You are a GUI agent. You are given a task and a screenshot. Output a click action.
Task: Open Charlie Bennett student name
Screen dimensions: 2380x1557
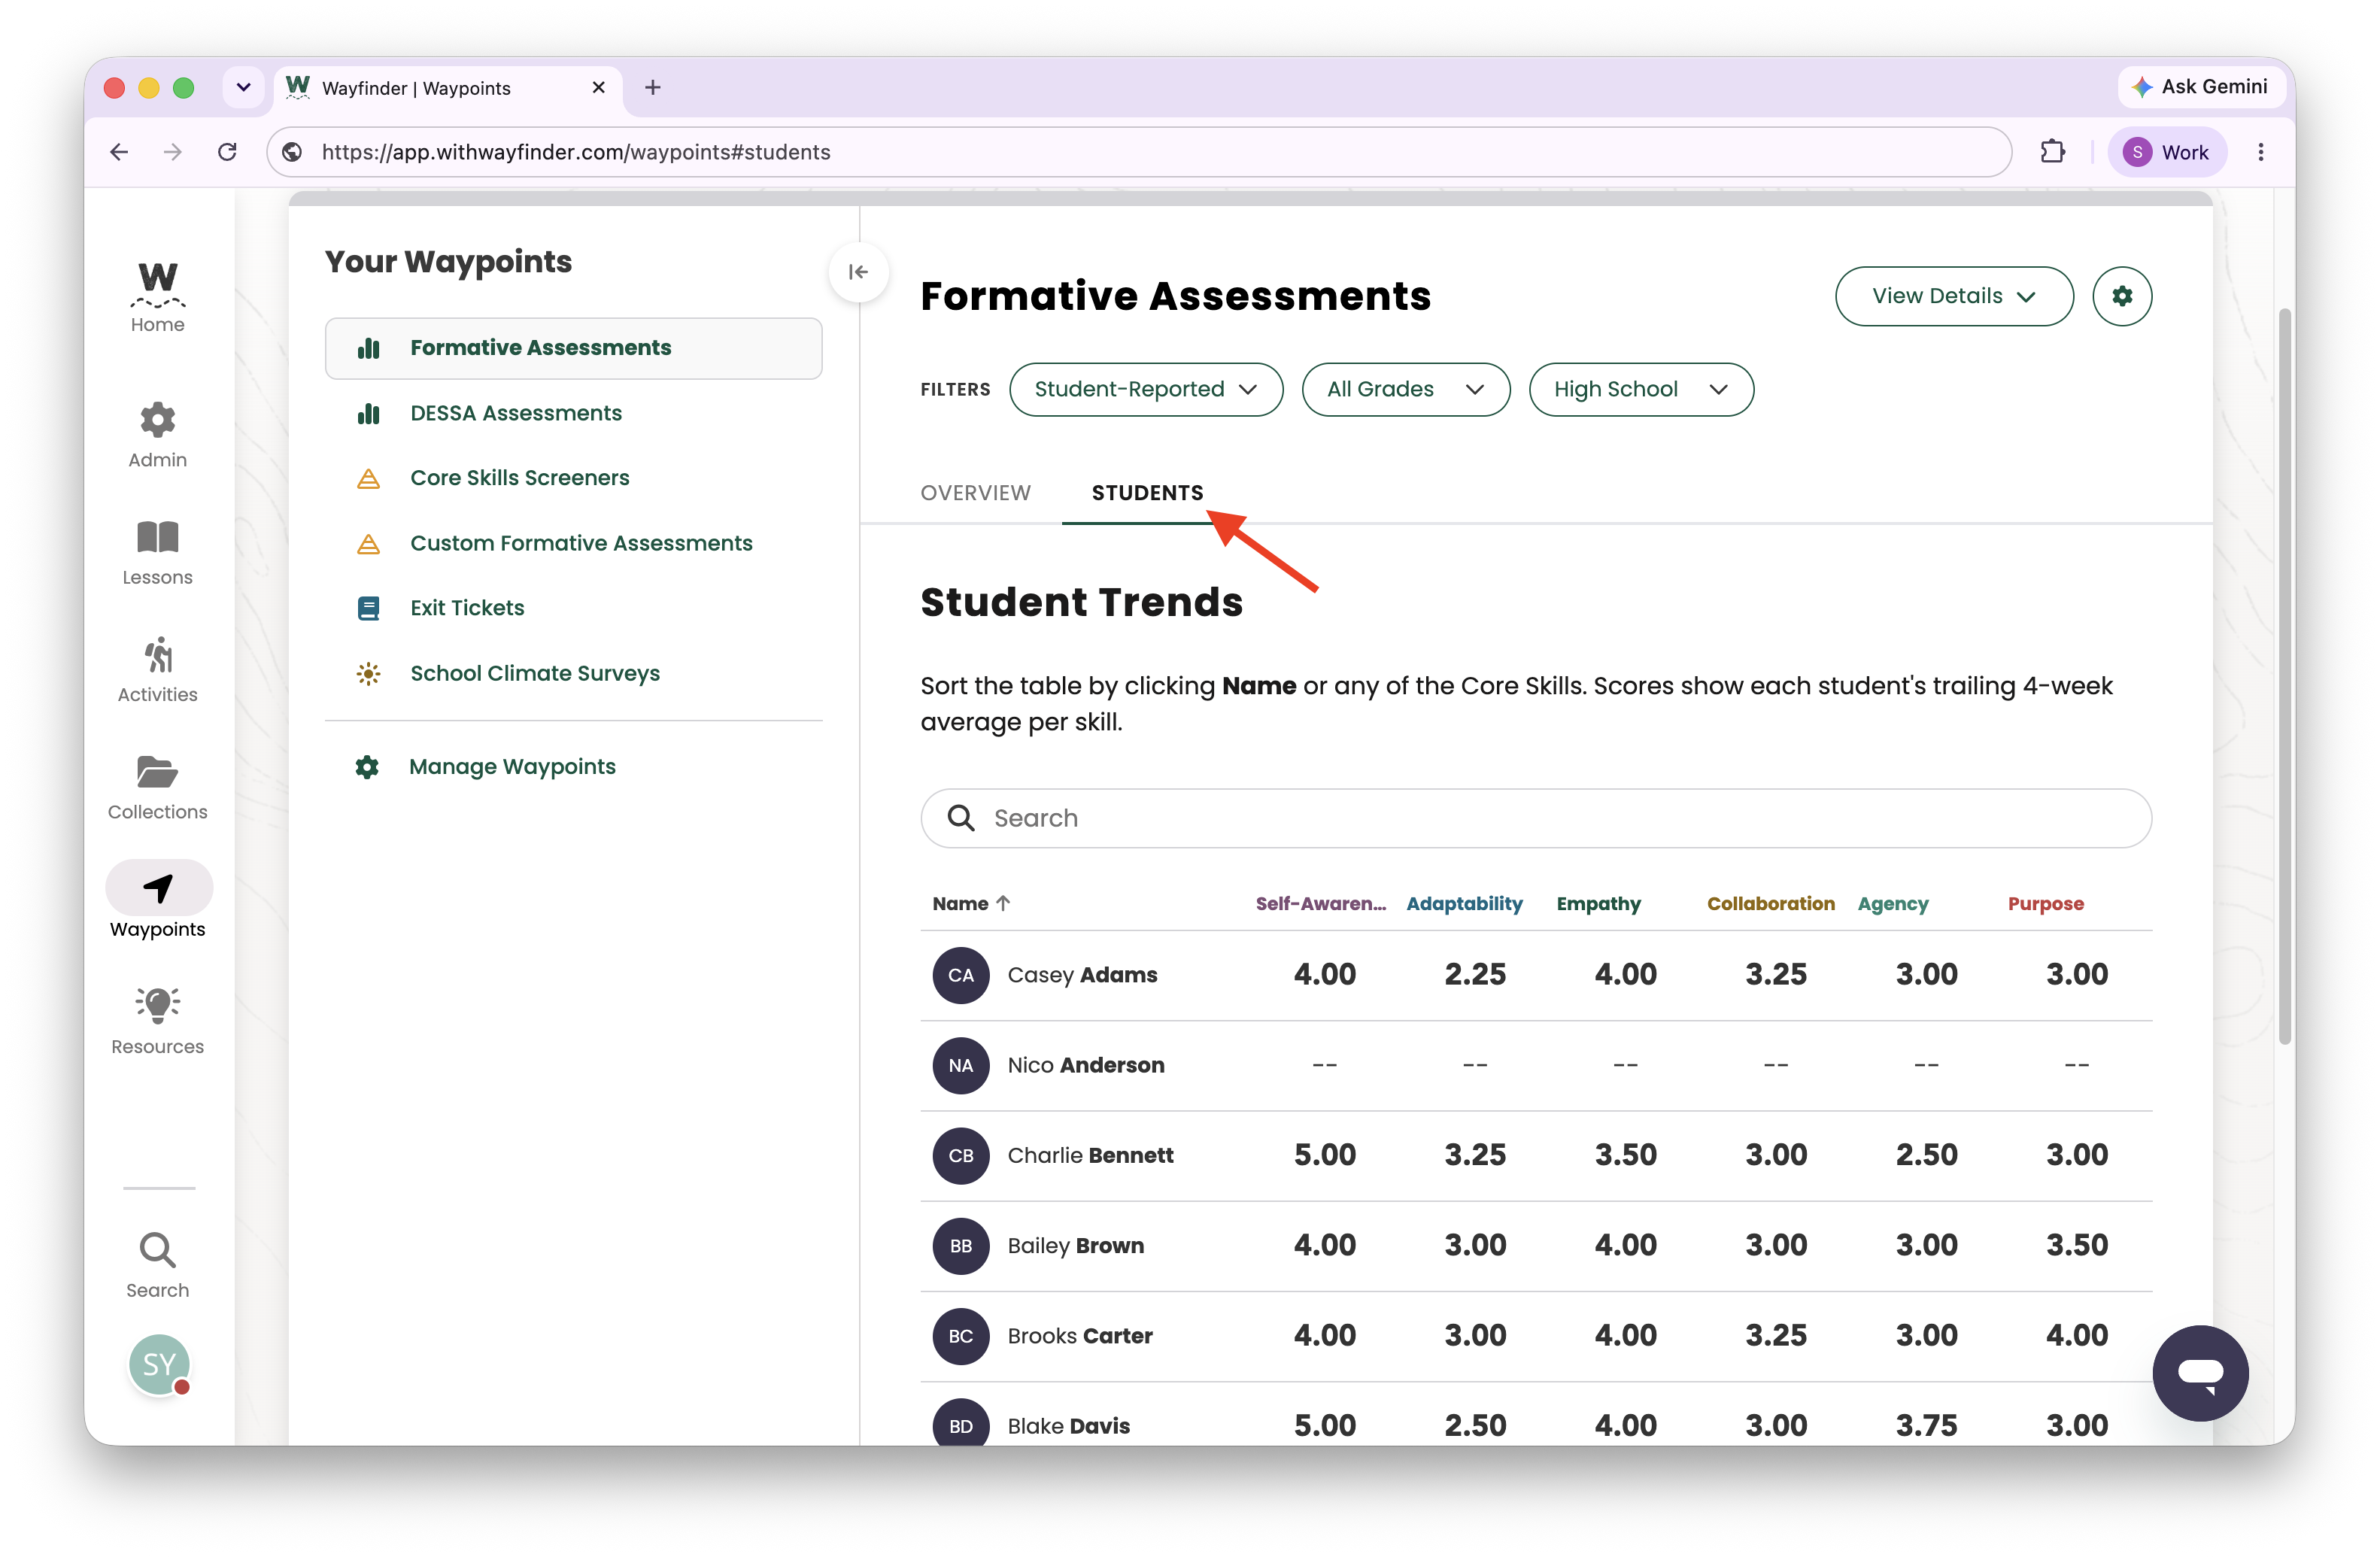pos(1090,1155)
